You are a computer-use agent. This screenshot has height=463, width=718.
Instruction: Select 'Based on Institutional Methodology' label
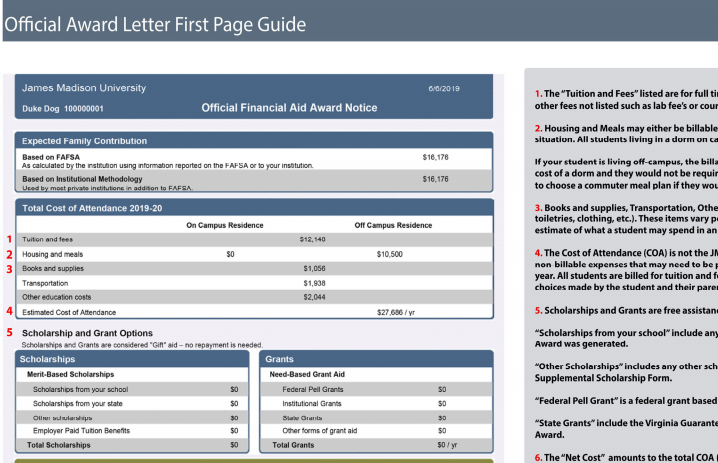[82, 179]
